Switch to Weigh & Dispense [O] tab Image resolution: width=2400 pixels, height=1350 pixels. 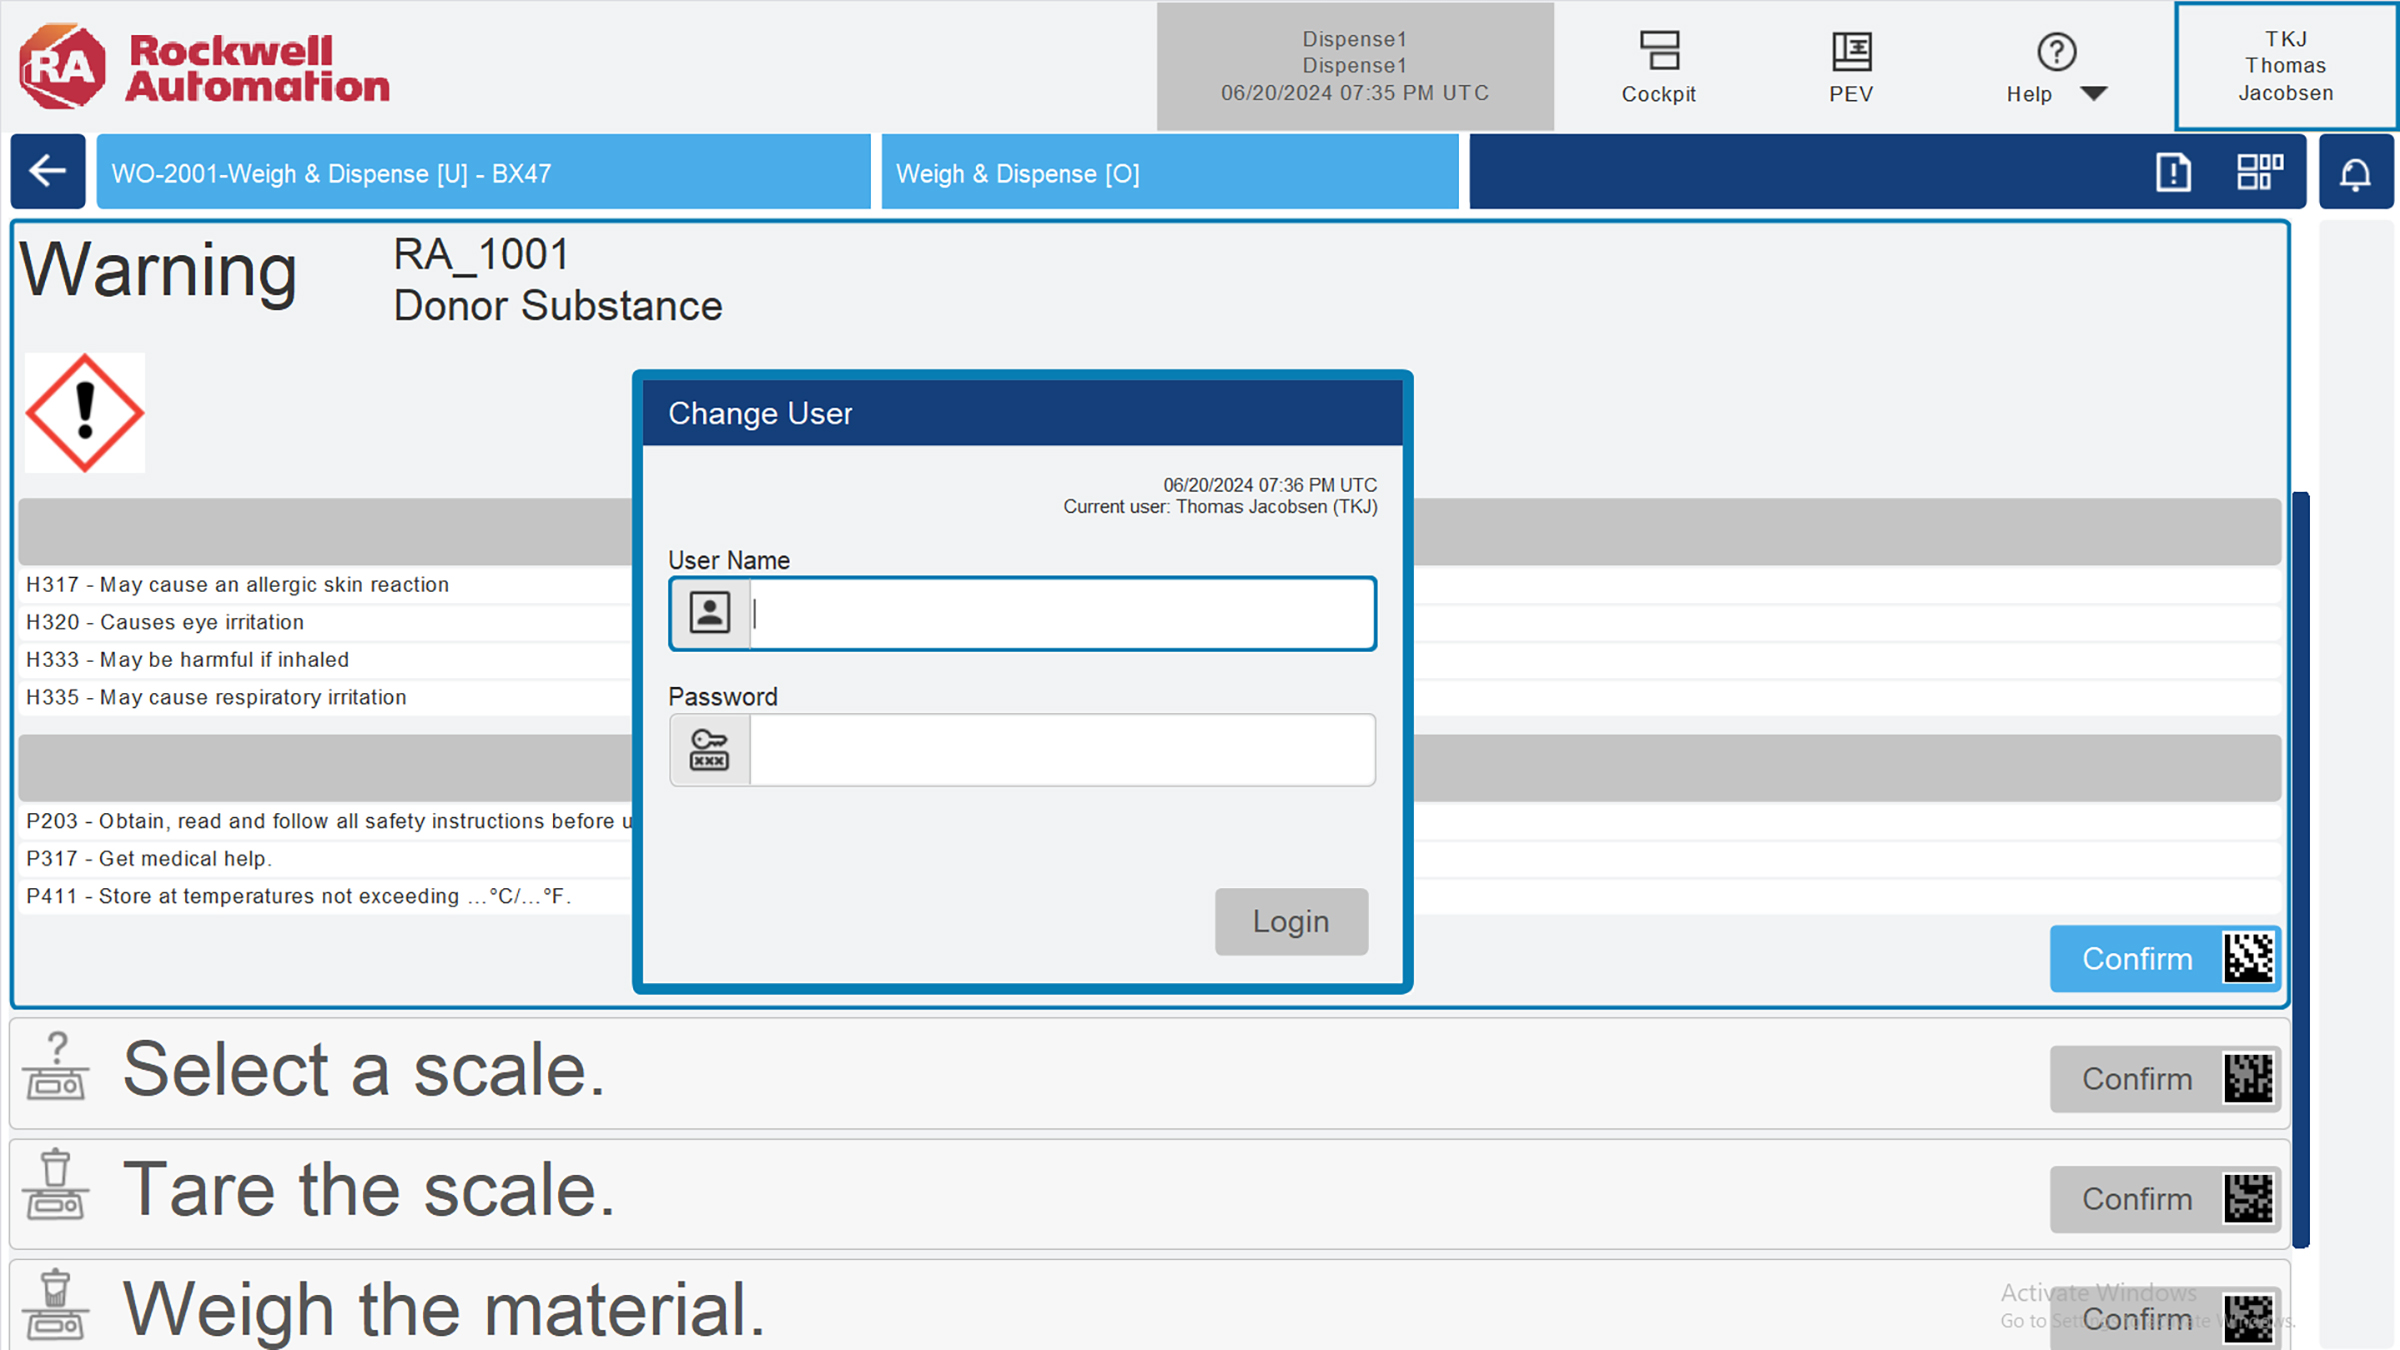pos(1168,173)
